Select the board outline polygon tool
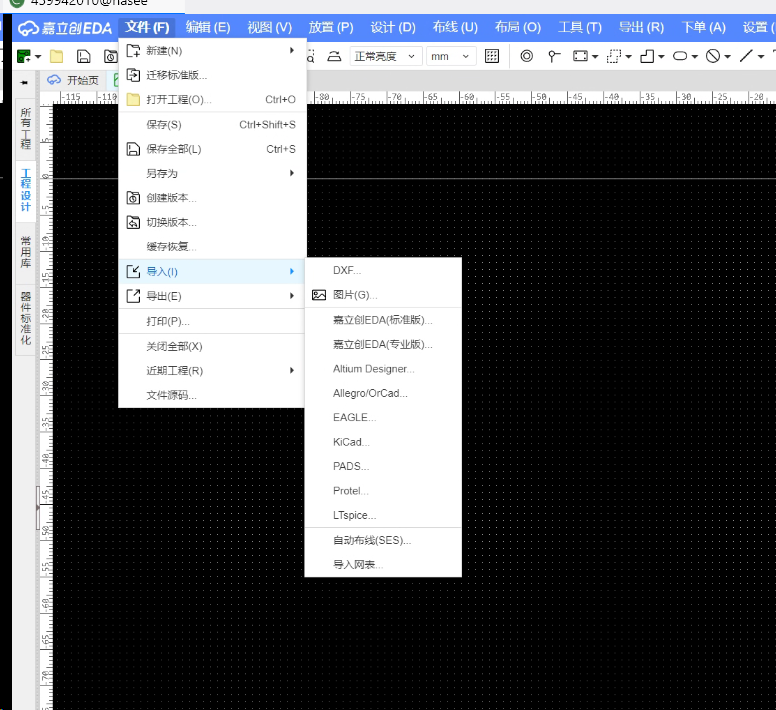Image resolution: width=776 pixels, height=710 pixels. pos(647,56)
